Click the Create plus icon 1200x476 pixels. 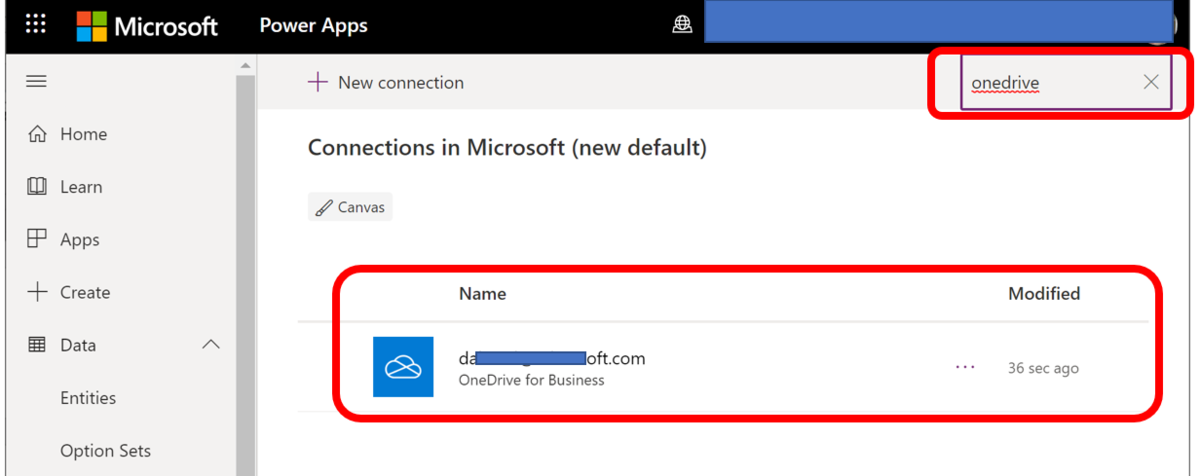pyautogui.click(x=37, y=292)
